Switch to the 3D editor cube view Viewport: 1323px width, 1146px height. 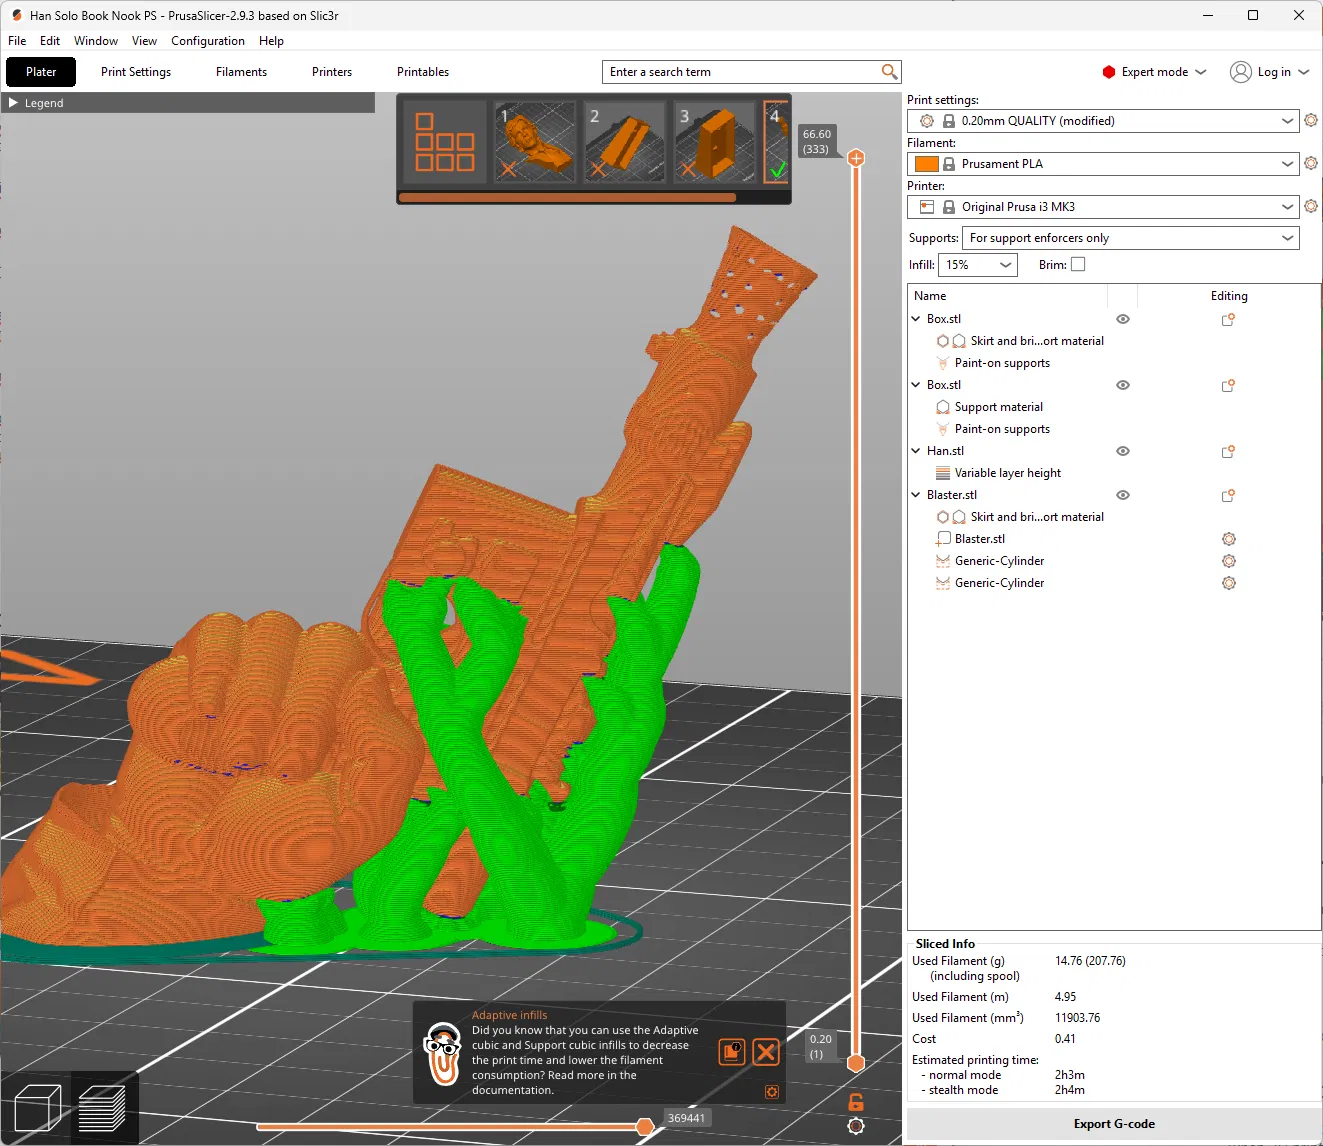pyautogui.click(x=38, y=1109)
